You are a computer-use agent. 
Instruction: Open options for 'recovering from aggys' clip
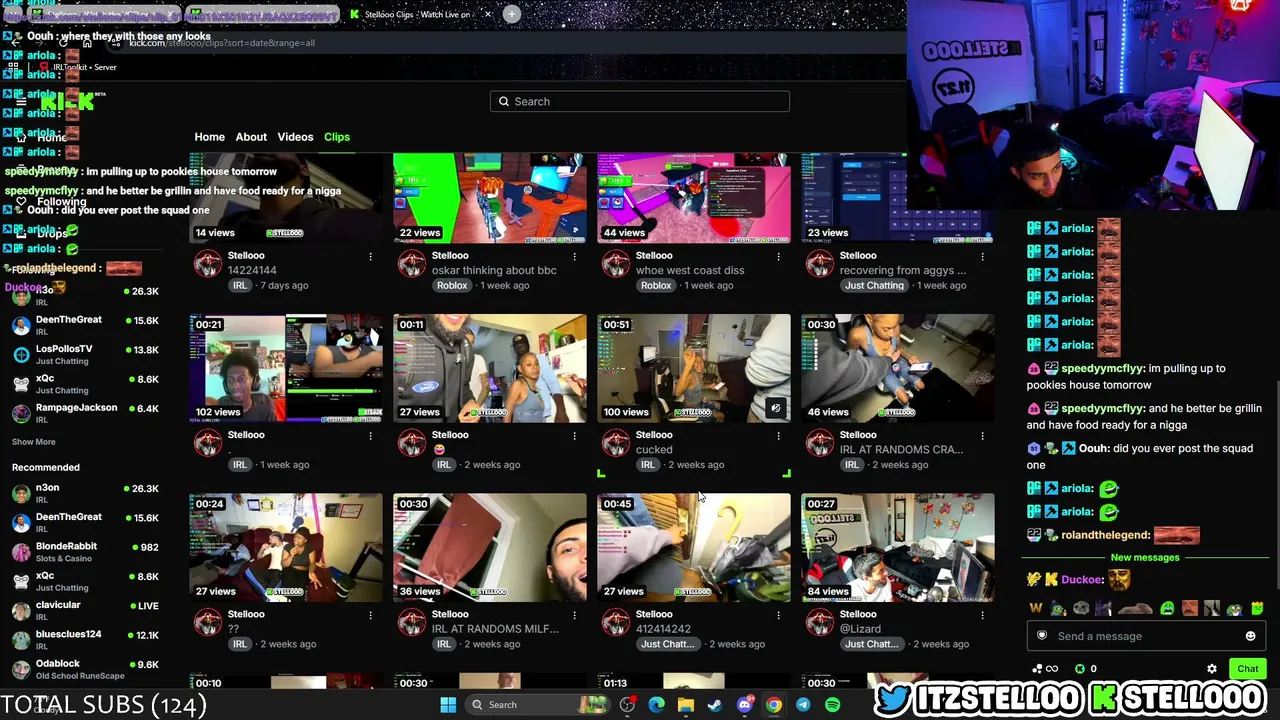(982, 257)
